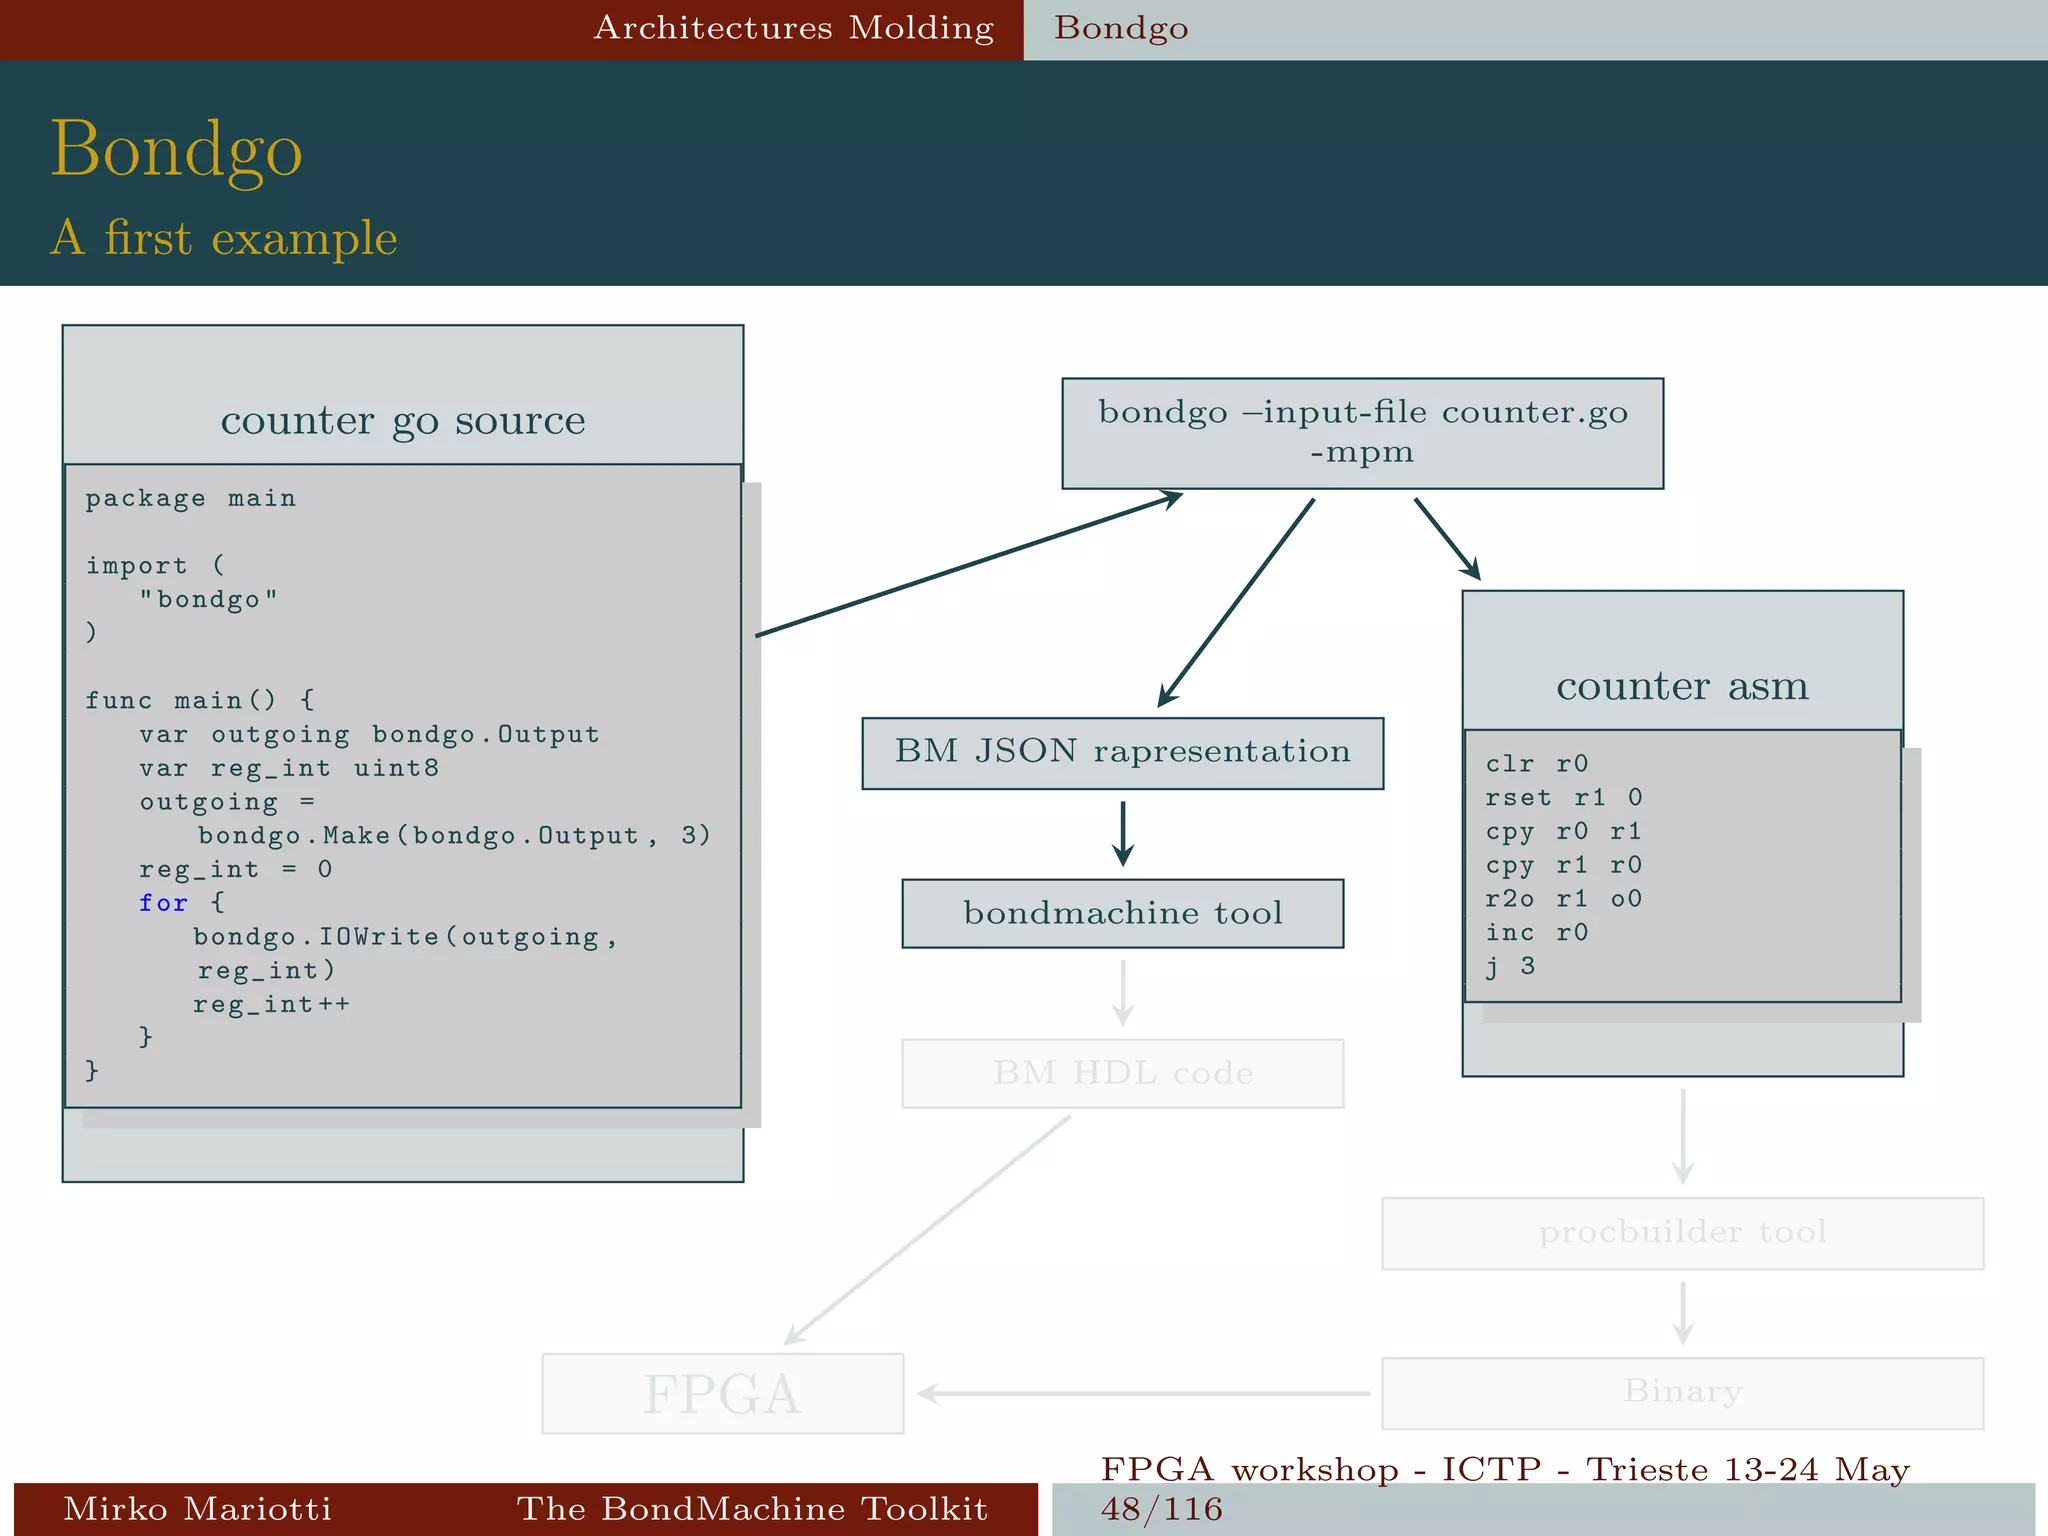Viewport: 2048px width, 1536px height.
Task: Select the bondmachine tool box
Action: tap(1122, 913)
